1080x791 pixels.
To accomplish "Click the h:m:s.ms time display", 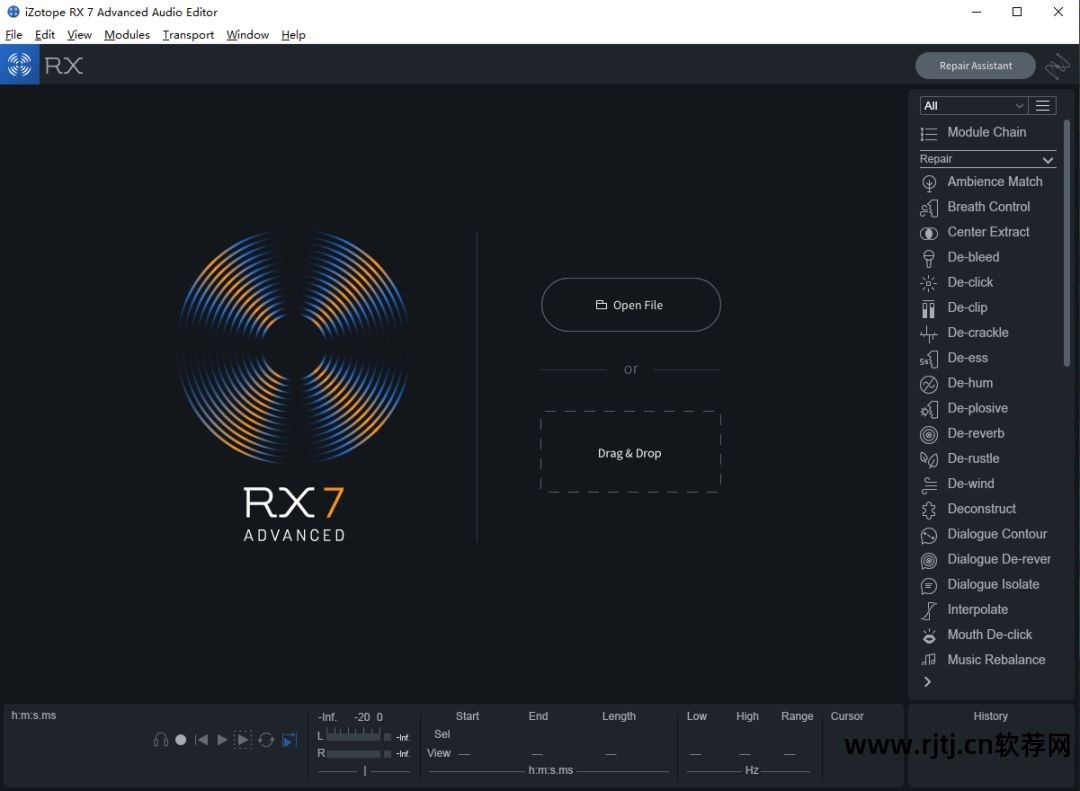I will tap(34, 715).
